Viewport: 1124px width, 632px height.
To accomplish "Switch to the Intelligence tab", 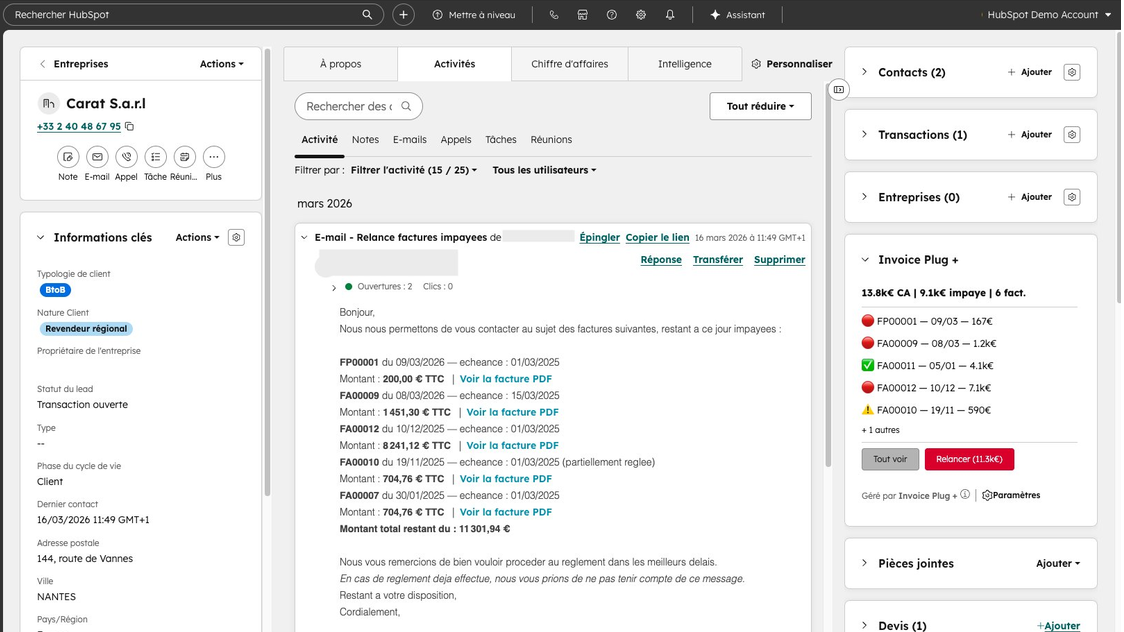I will pos(685,64).
